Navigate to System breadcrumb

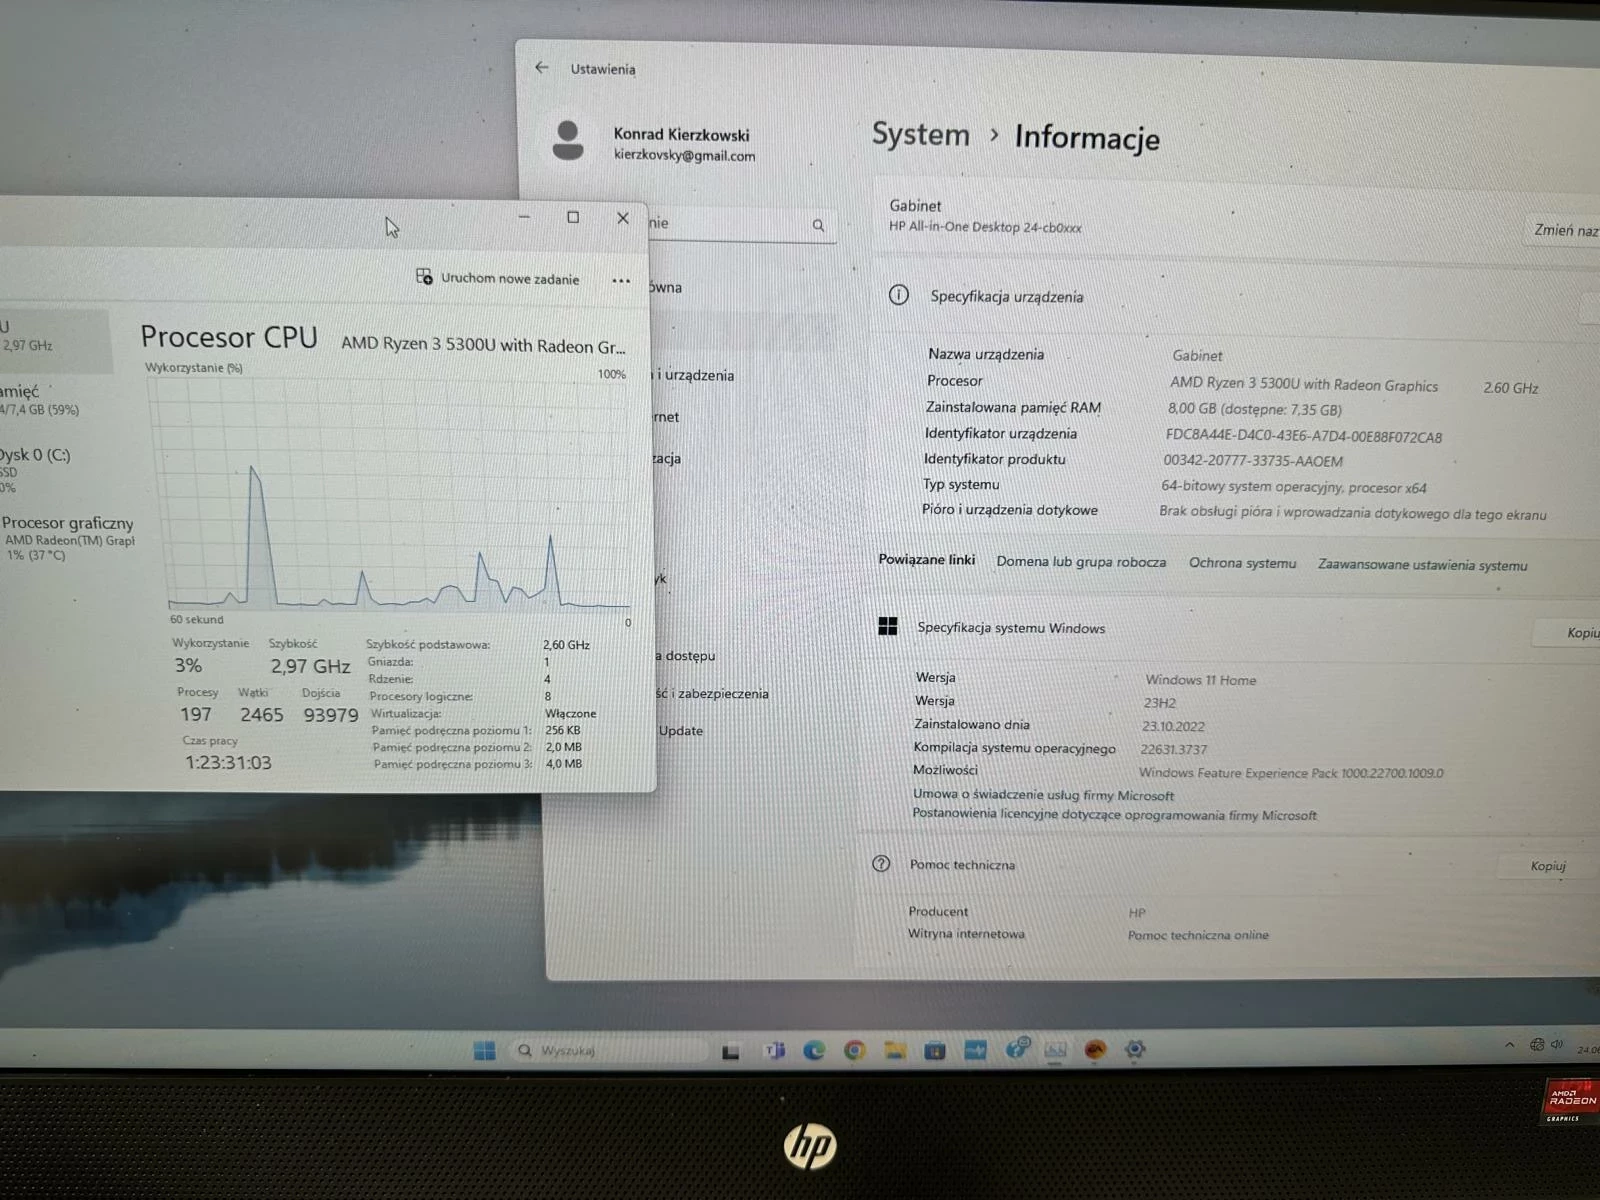click(x=920, y=134)
